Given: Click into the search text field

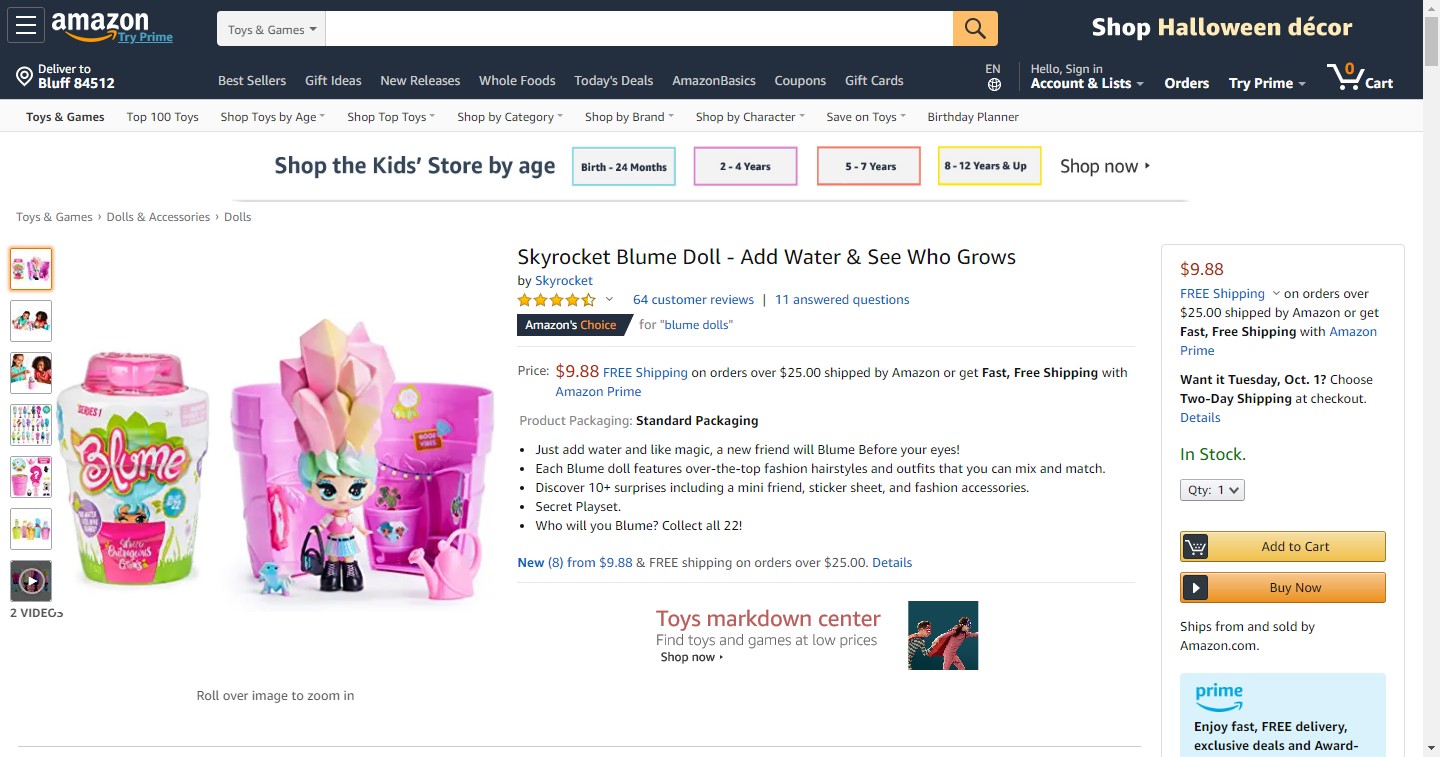Looking at the screenshot, I should click(x=639, y=29).
